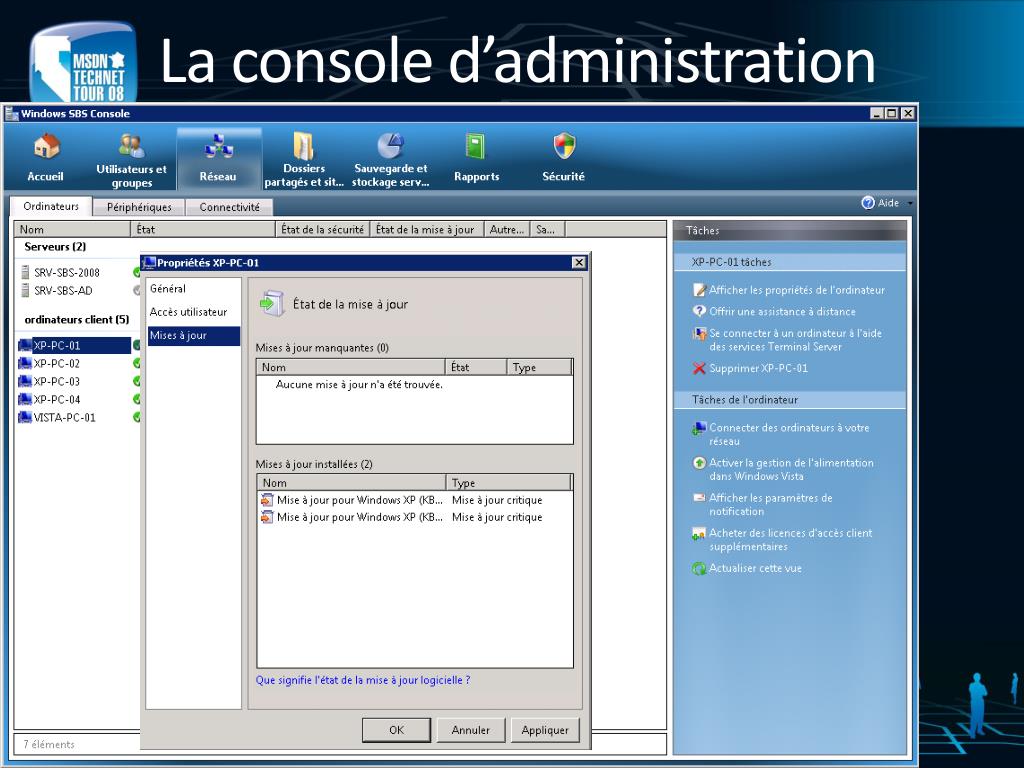The image size is (1024, 768).
Task: Select computer XP-PC-04
Action: [57, 400]
